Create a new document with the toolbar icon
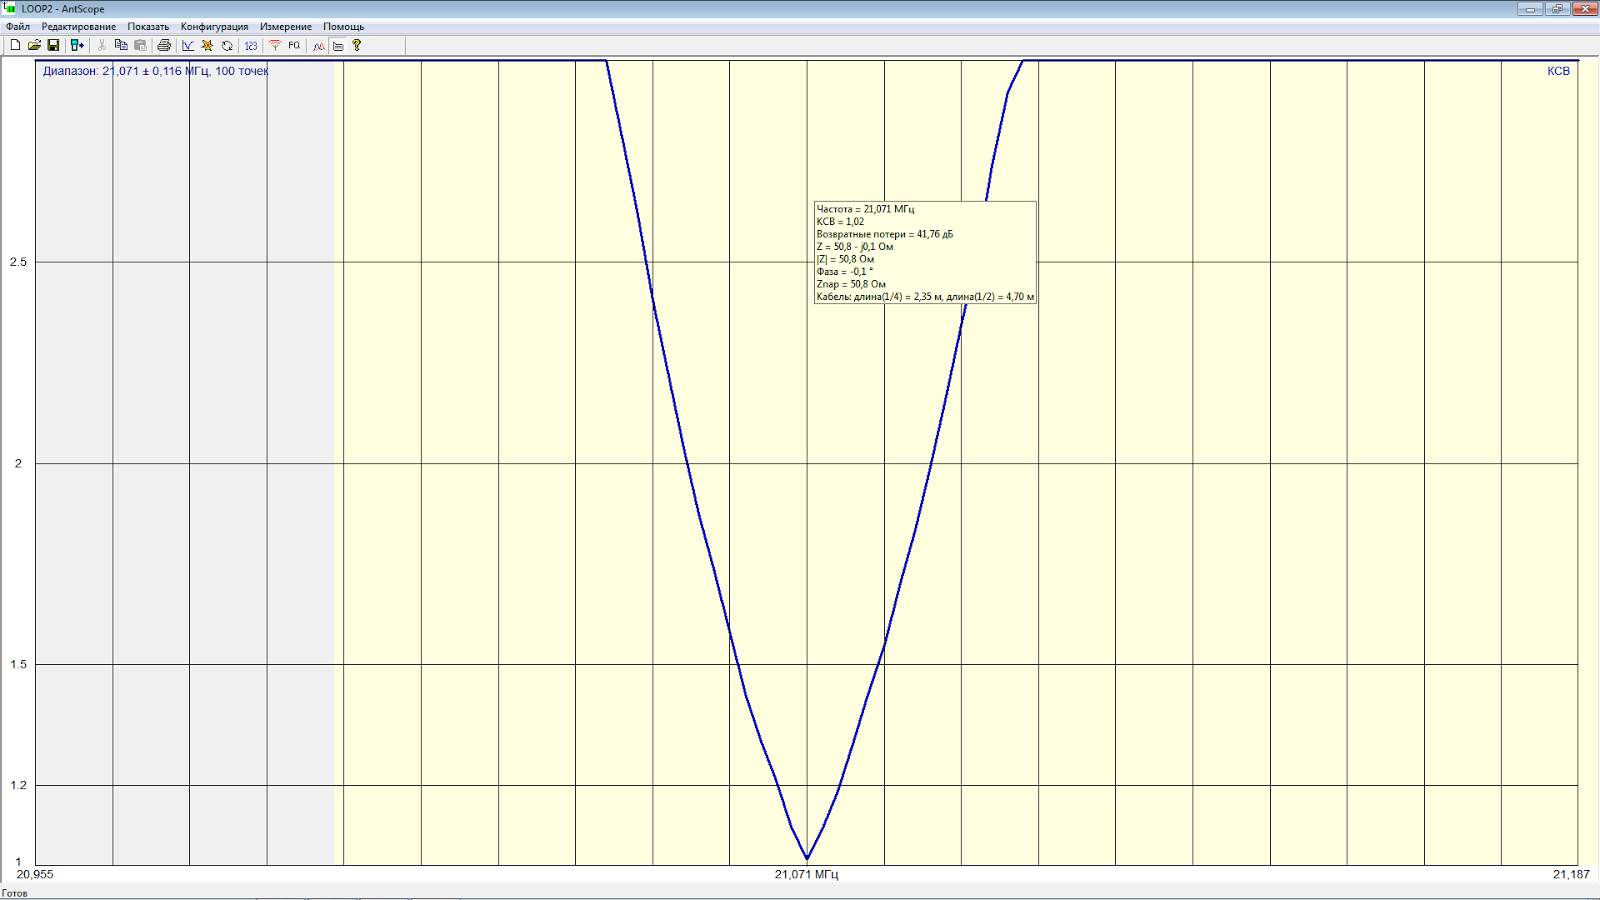The image size is (1600, 900). [x=15, y=45]
